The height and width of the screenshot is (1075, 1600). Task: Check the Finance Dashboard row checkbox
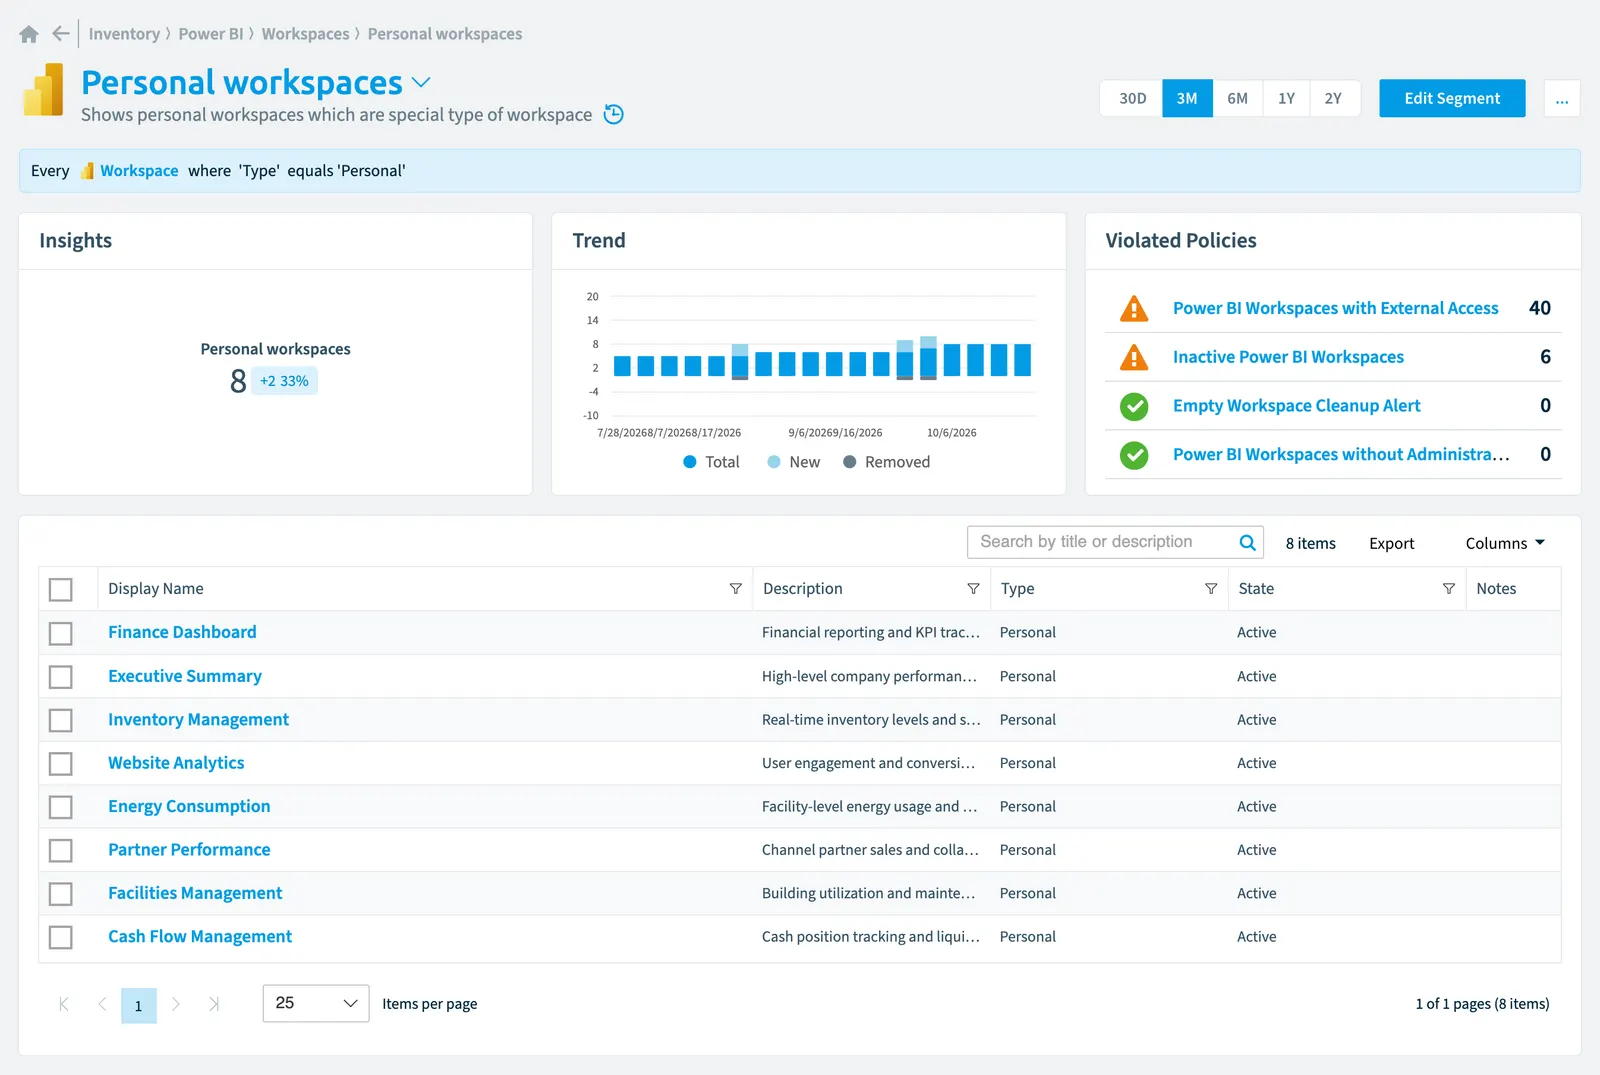click(x=61, y=633)
